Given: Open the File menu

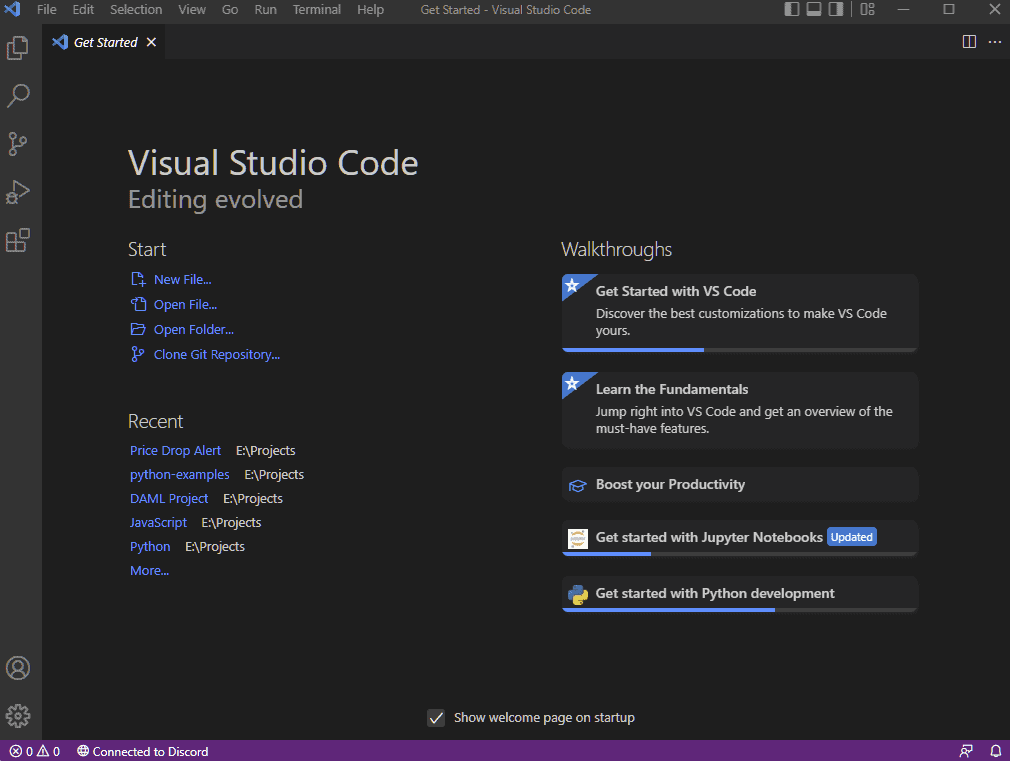Looking at the screenshot, I should [x=46, y=10].
